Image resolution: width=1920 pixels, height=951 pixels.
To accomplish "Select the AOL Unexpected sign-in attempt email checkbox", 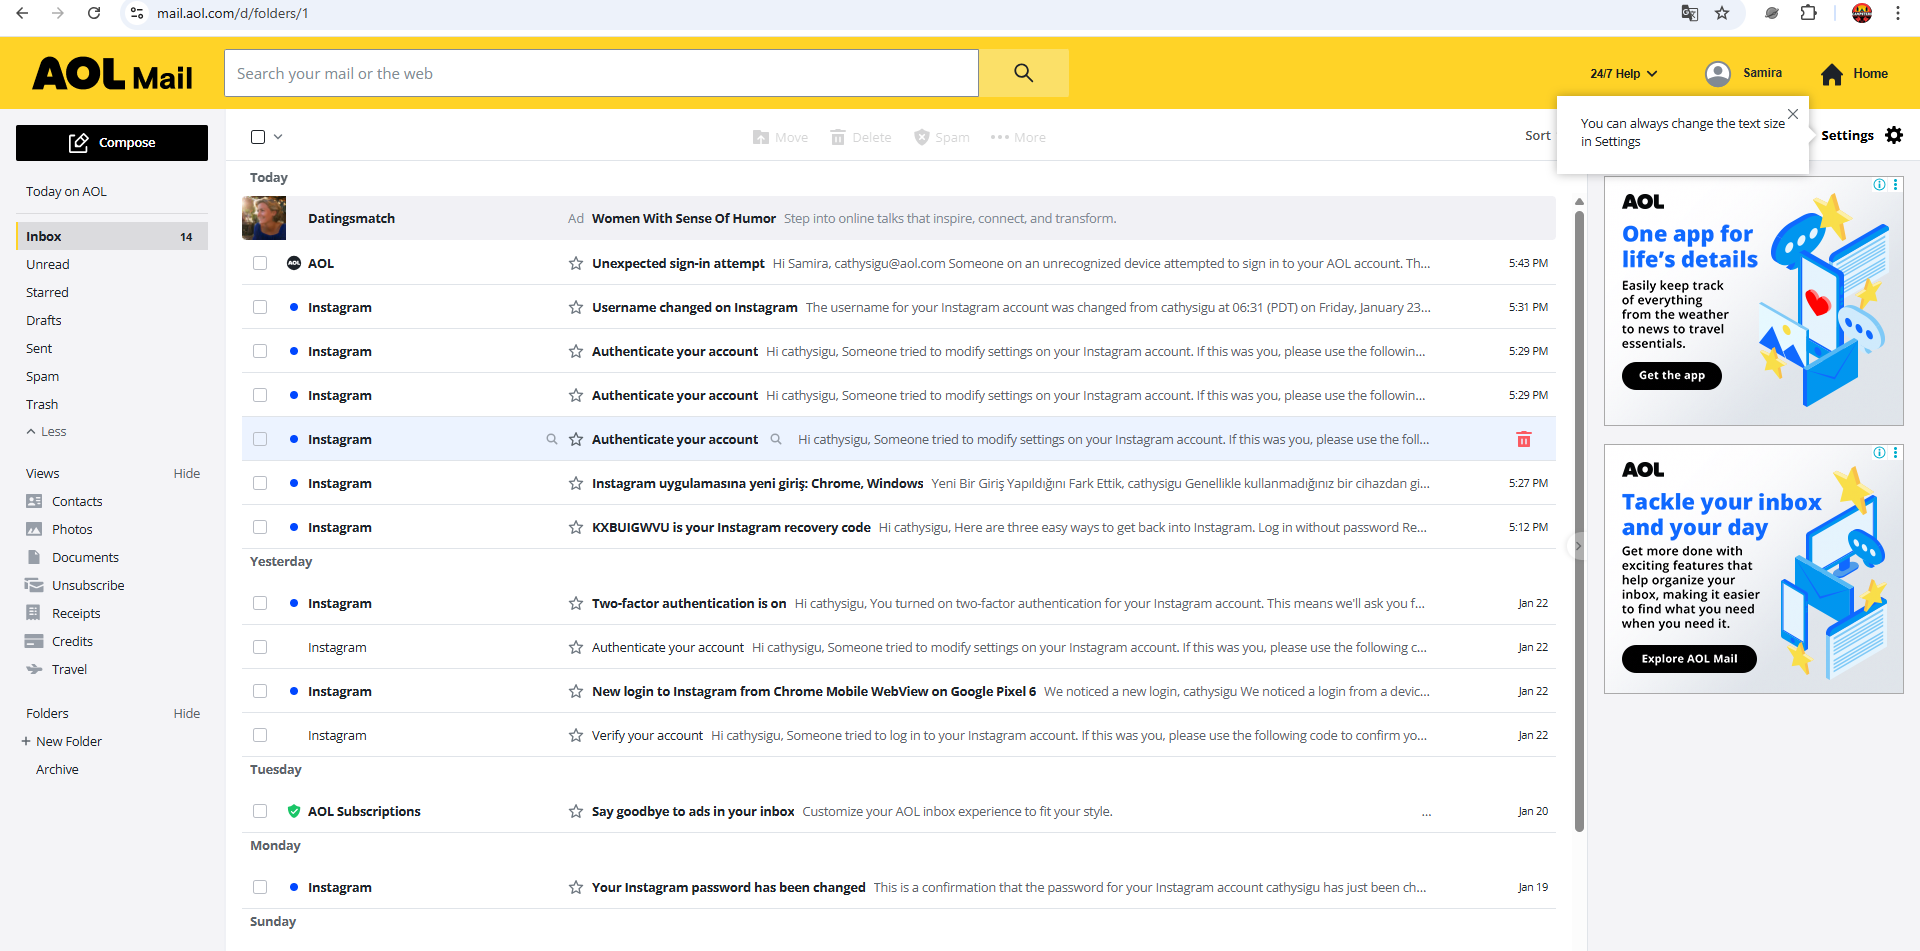I will pos(260,263).
